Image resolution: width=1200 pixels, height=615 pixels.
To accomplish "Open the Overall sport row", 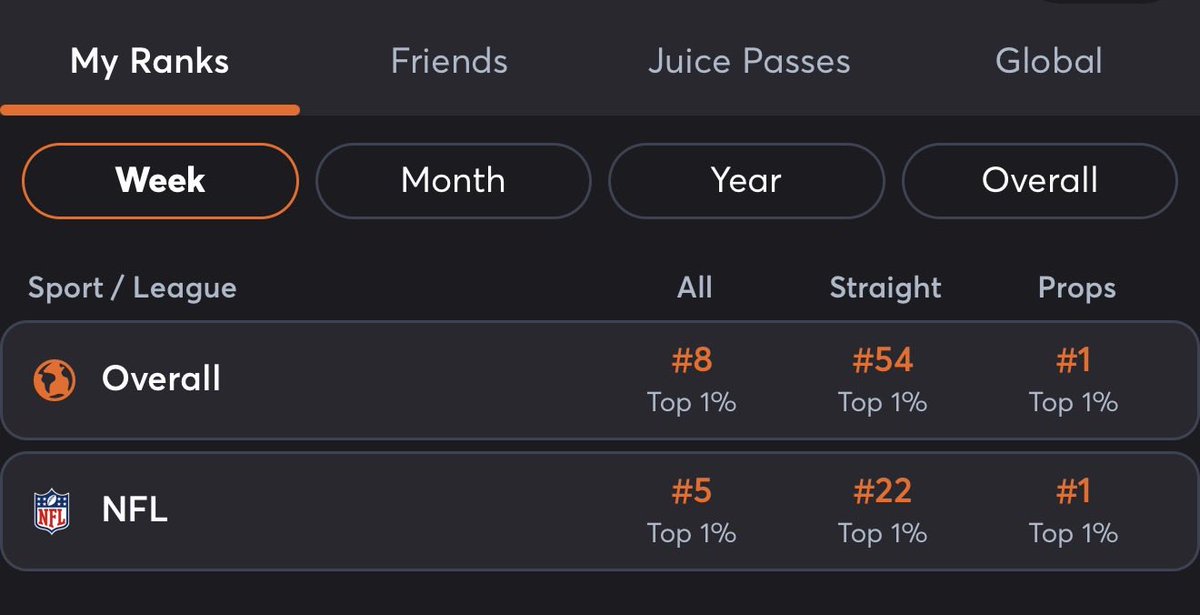I will (600, 380).
